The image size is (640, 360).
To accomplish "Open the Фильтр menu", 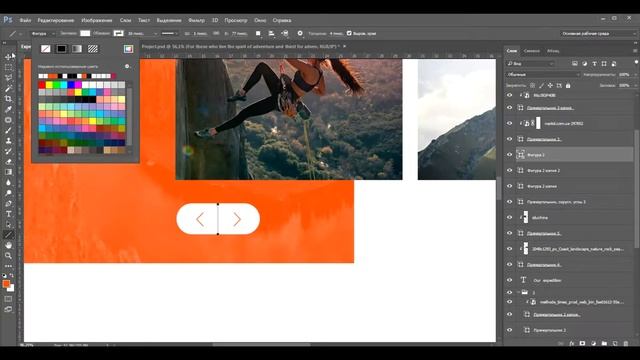I will click(196, 20).
